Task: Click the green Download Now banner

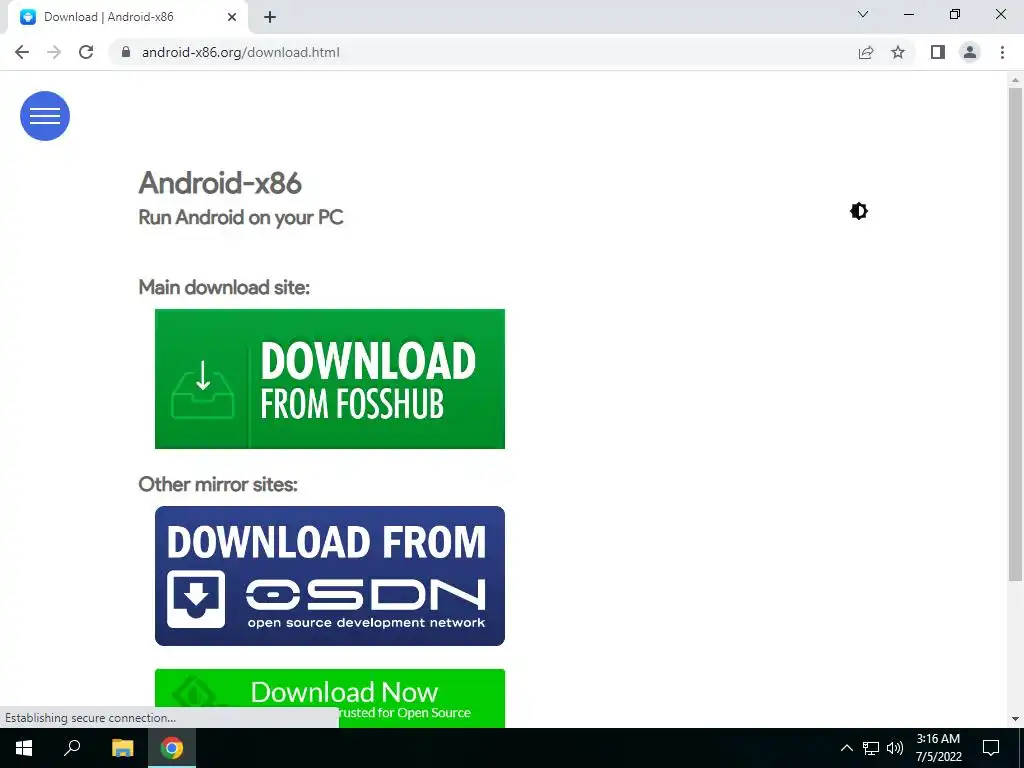Action: pos(330,697)
